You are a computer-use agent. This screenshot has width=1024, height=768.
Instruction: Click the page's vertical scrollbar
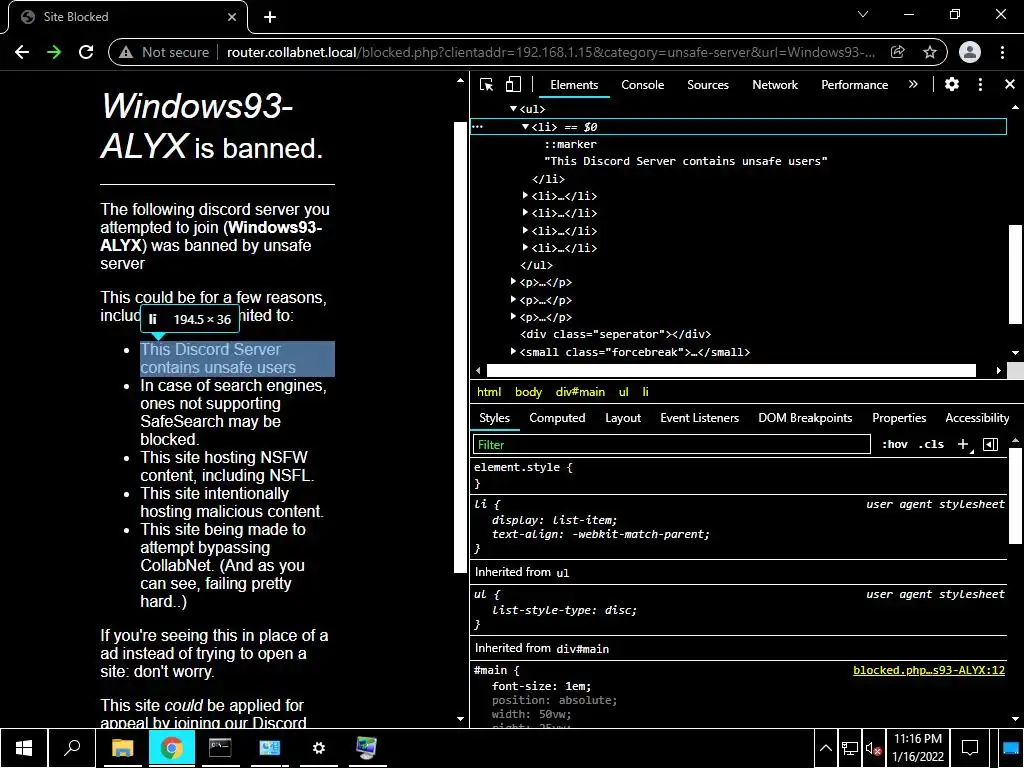click(x=460, y=346)
